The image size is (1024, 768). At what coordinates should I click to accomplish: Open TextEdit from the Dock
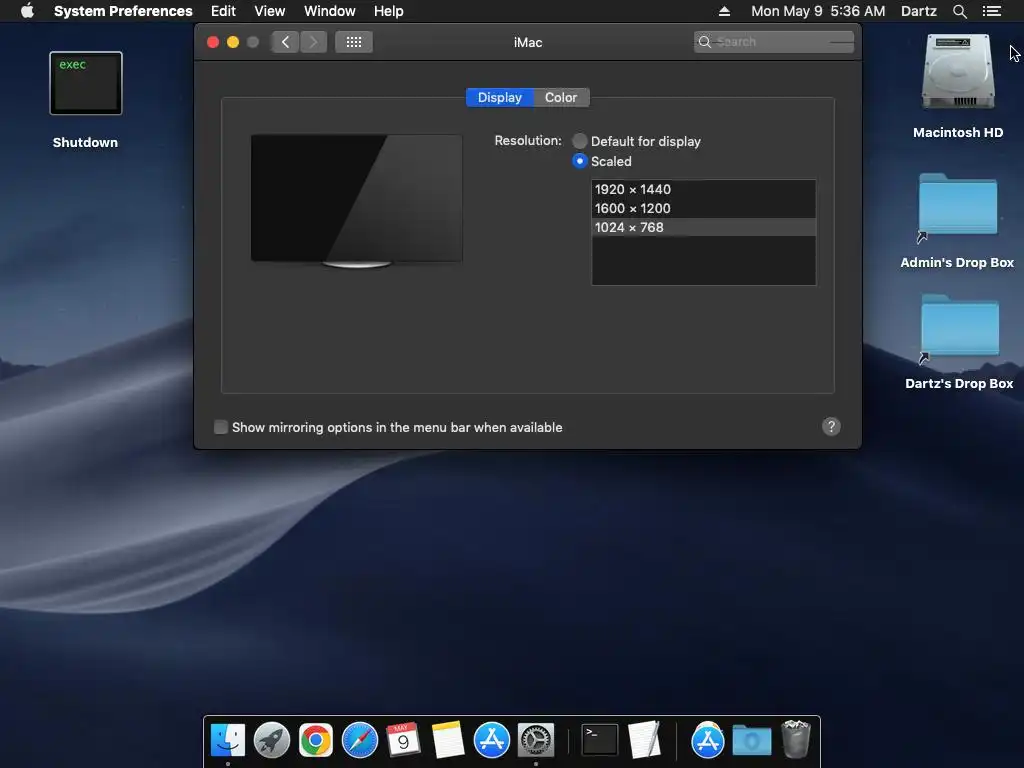click(x=644, y=740)
